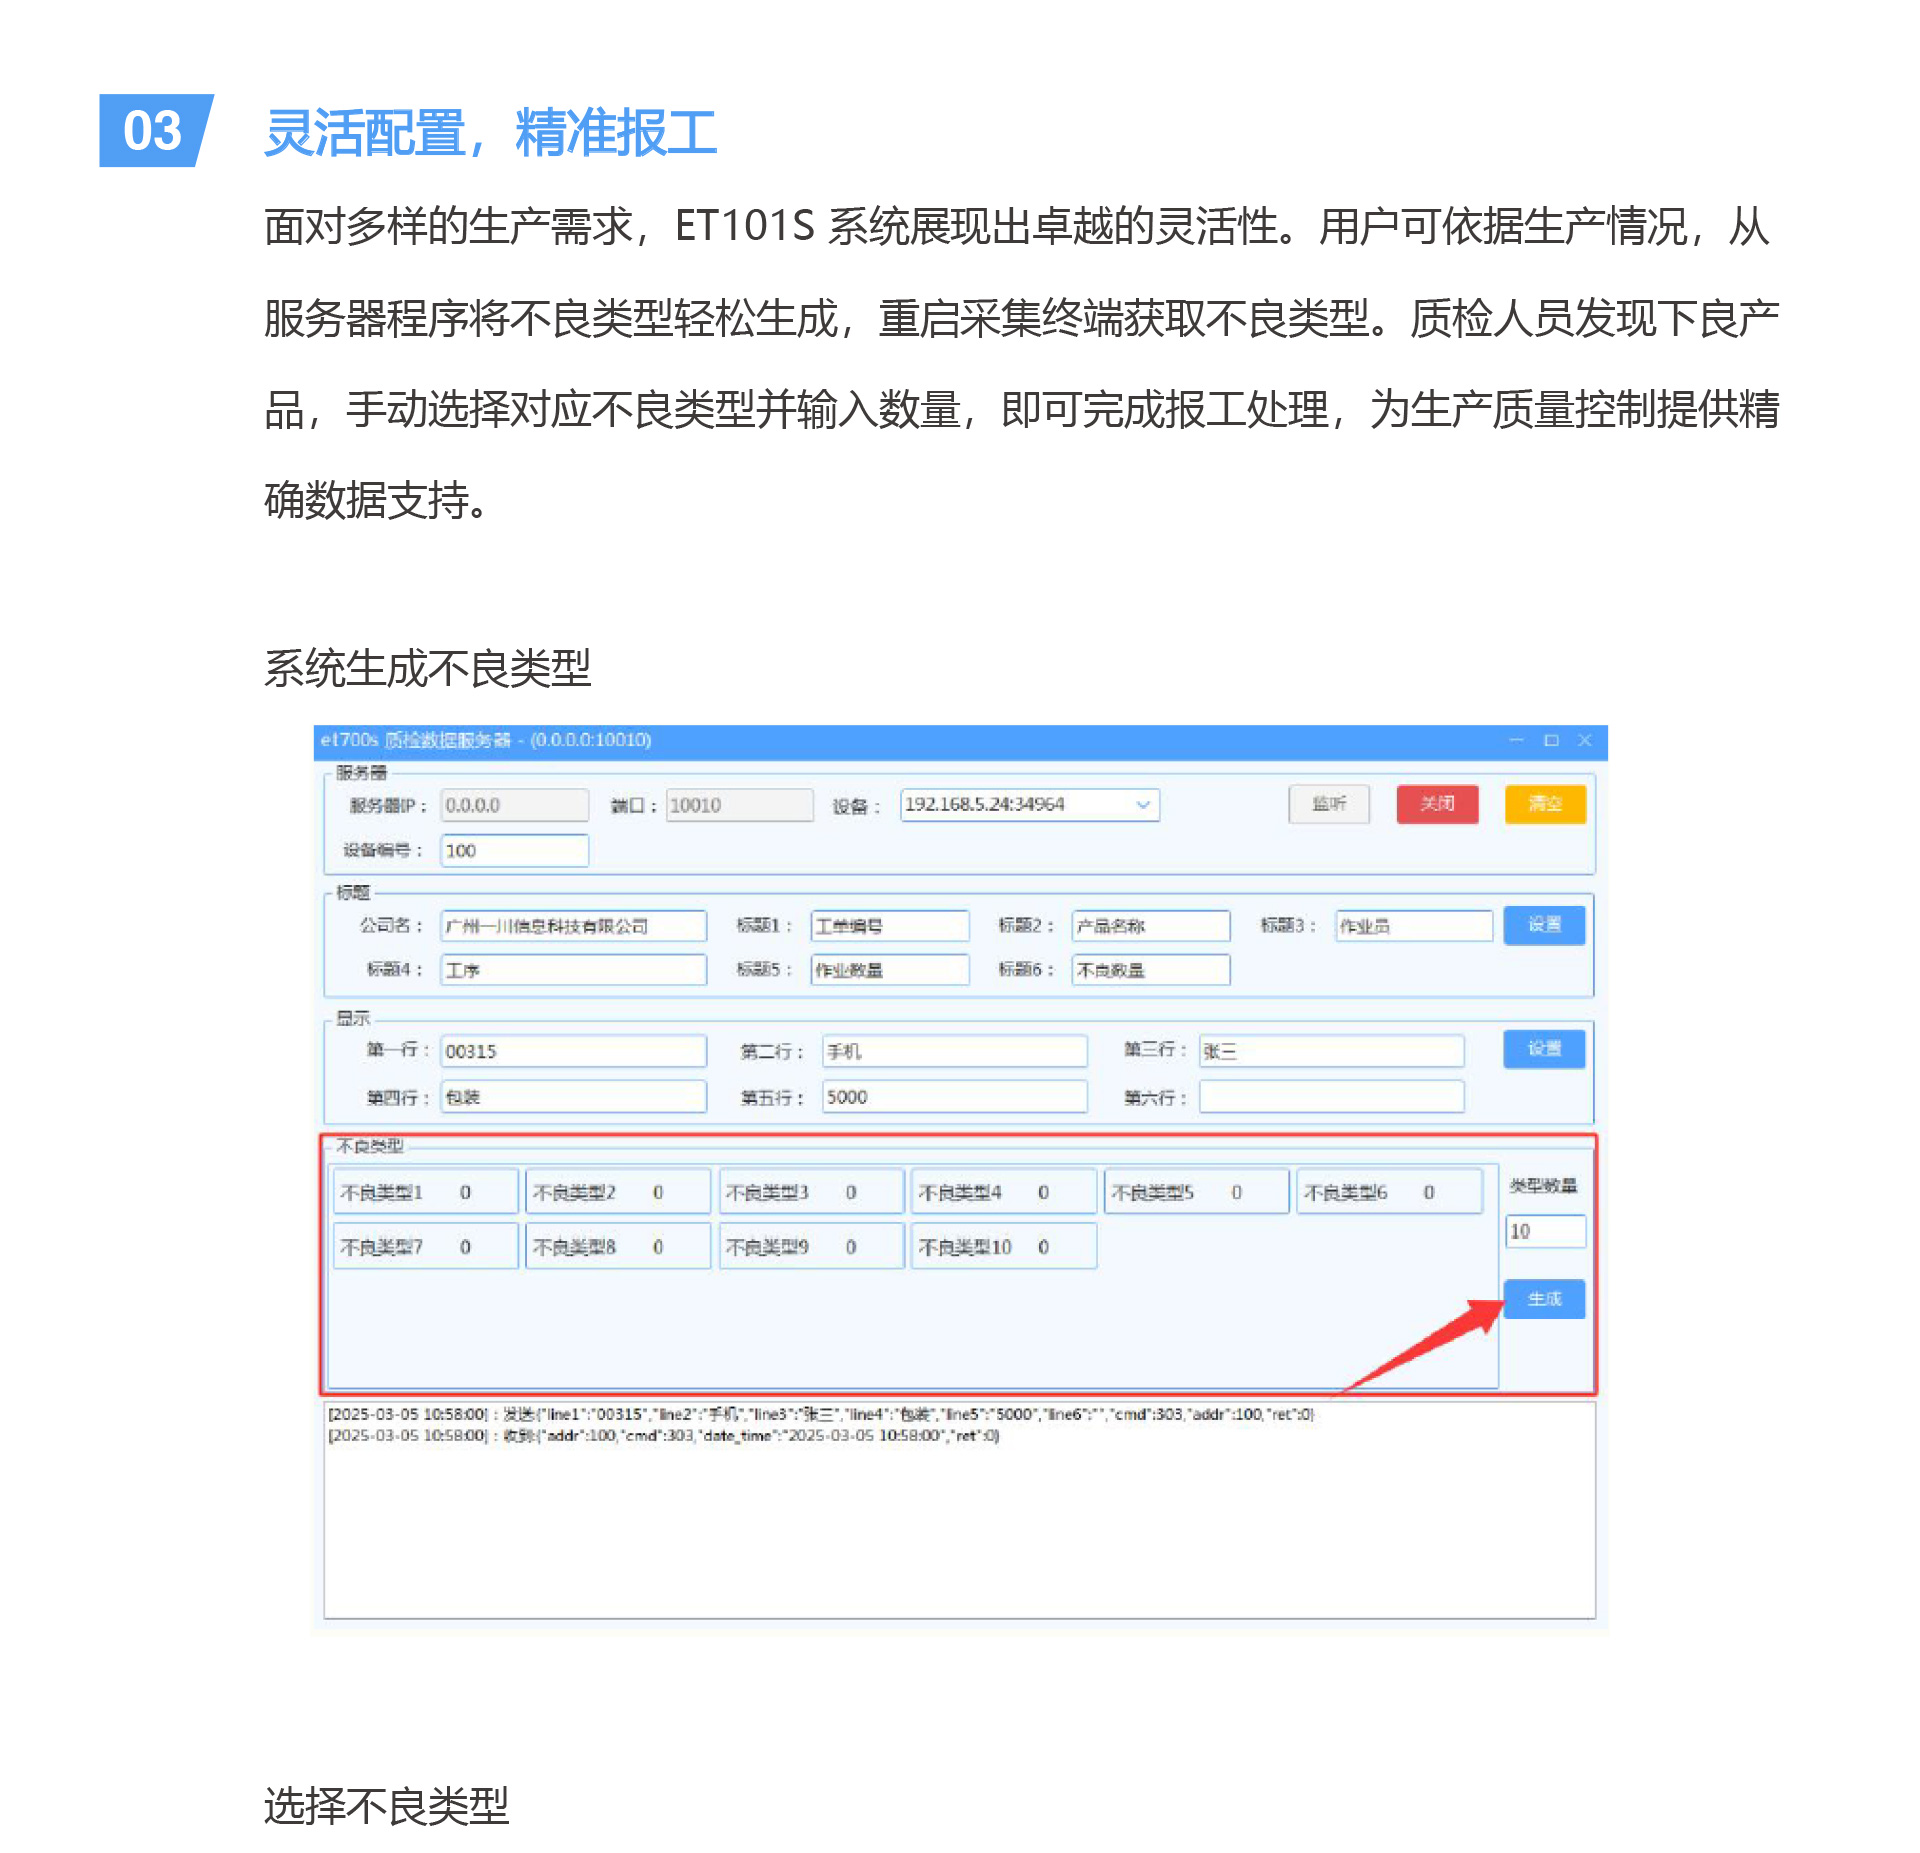Viewport: 1920px width, 1853px height.
Task: Maximize the et700s server window
Action: point(1551,740)
